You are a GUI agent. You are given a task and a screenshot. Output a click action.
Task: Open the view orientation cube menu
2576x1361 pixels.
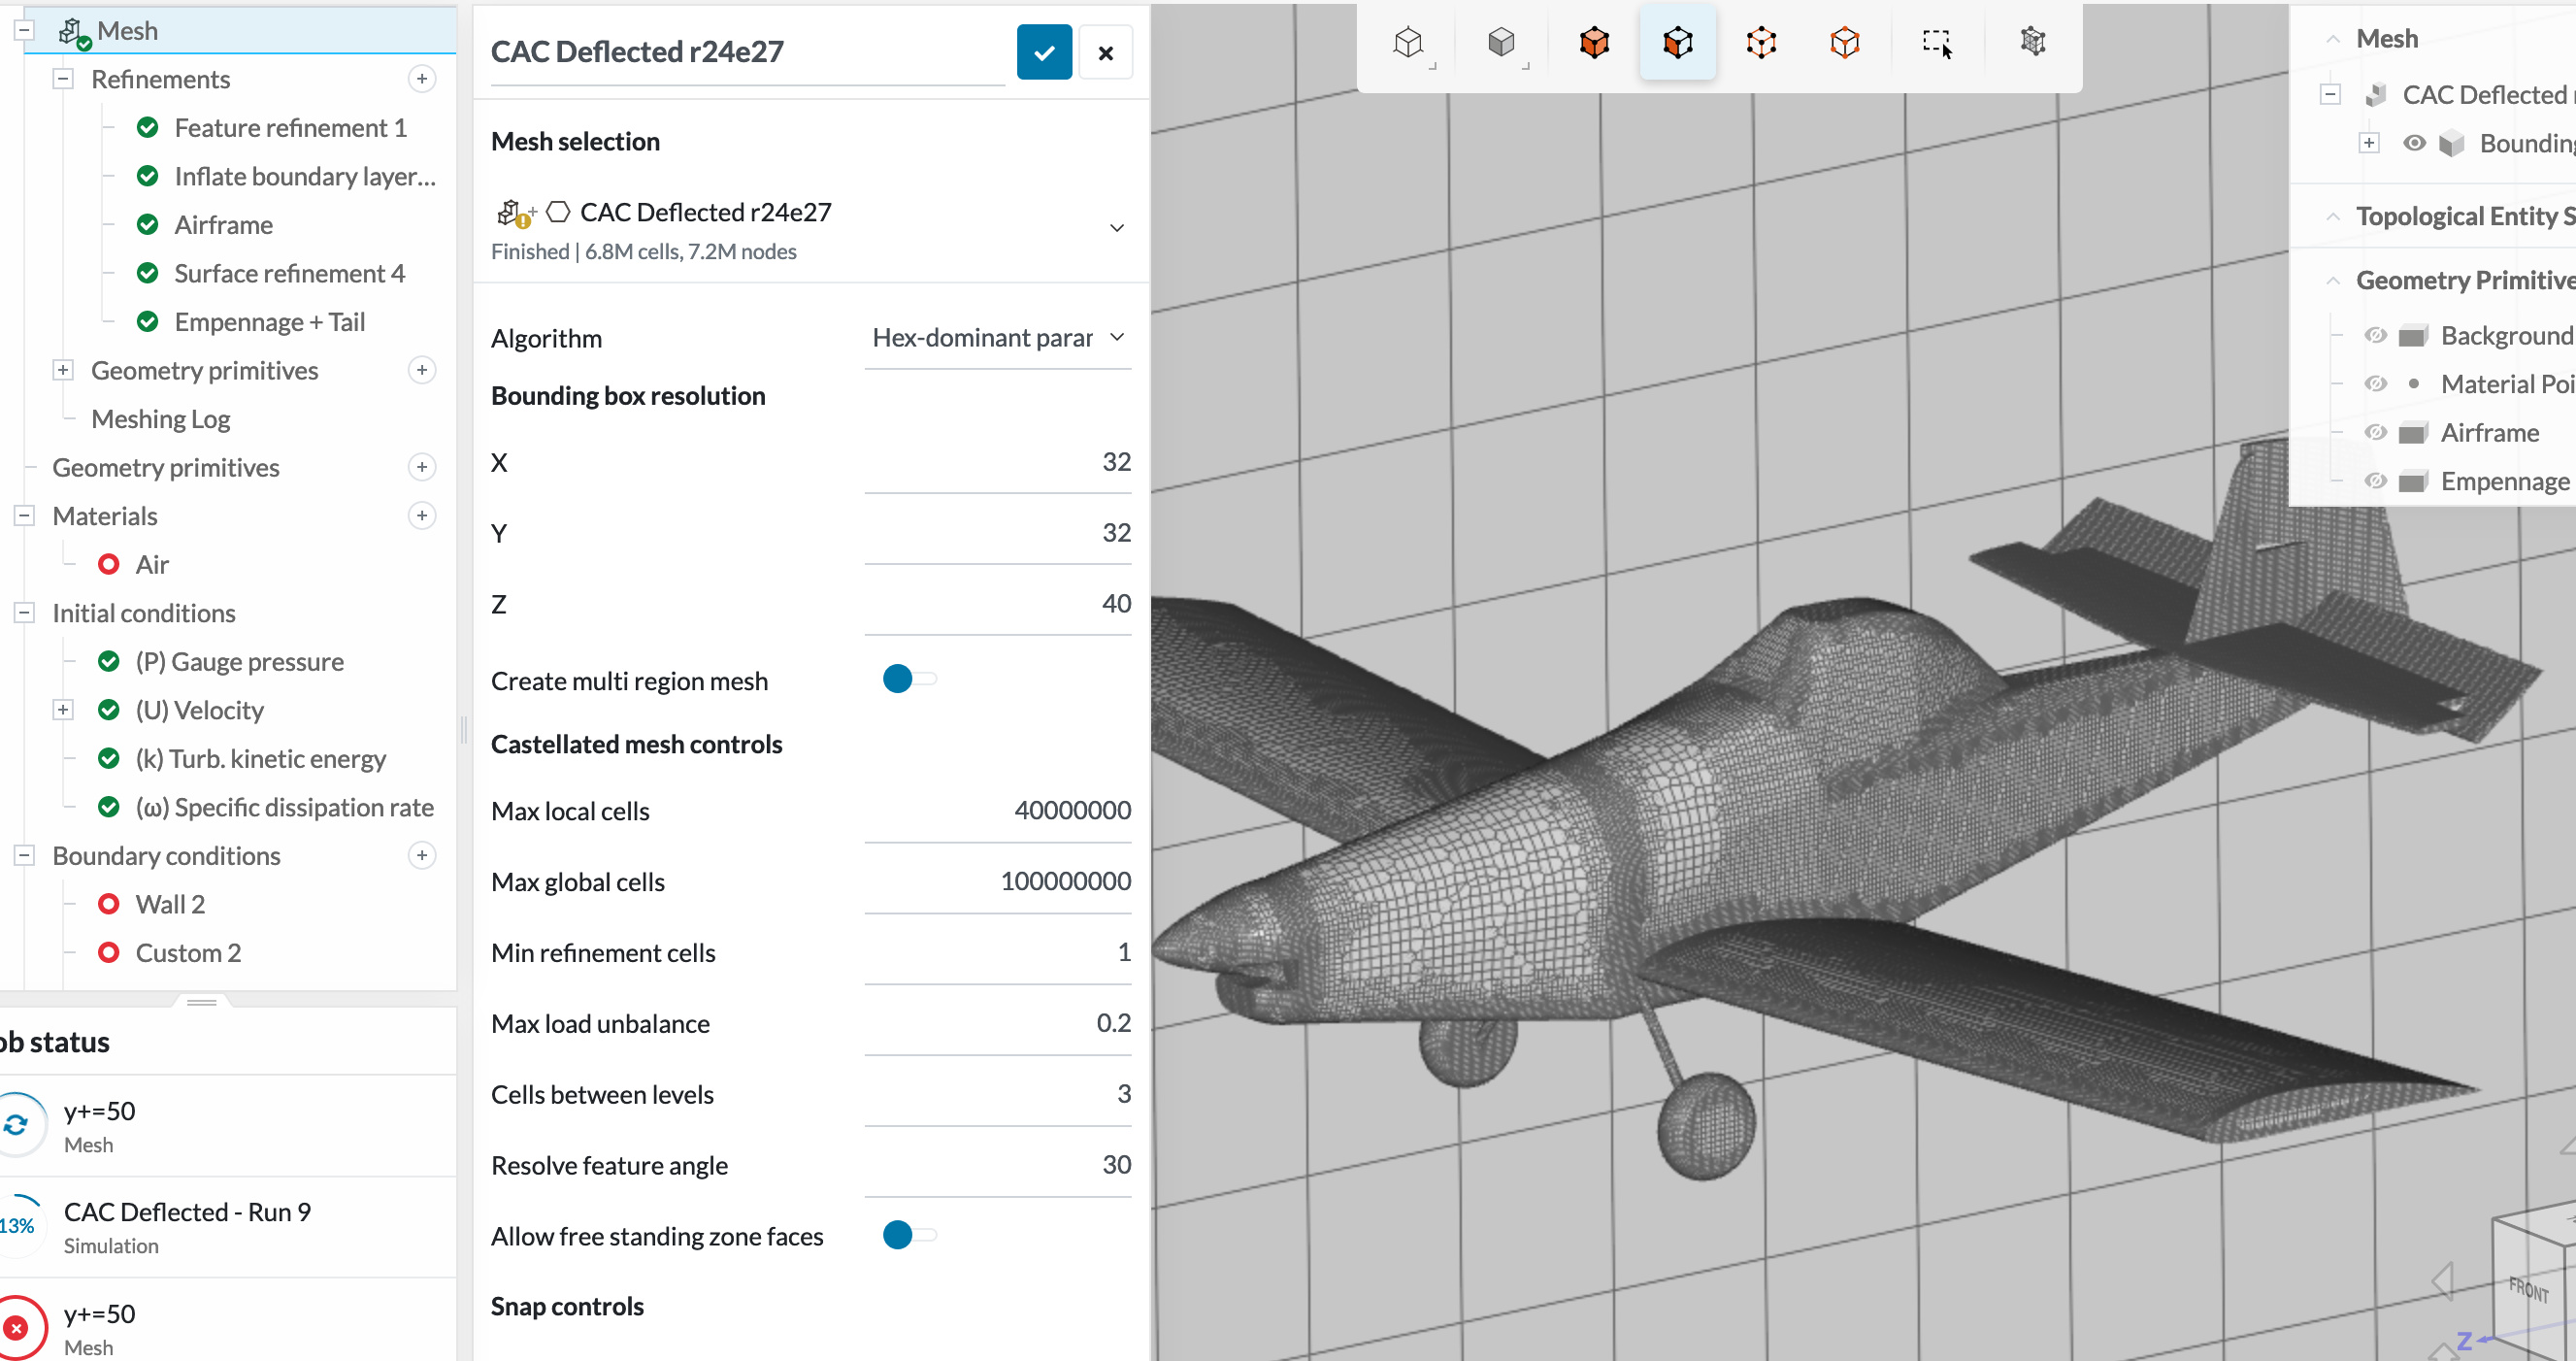pyautogui.click(x=1408, y=42)
